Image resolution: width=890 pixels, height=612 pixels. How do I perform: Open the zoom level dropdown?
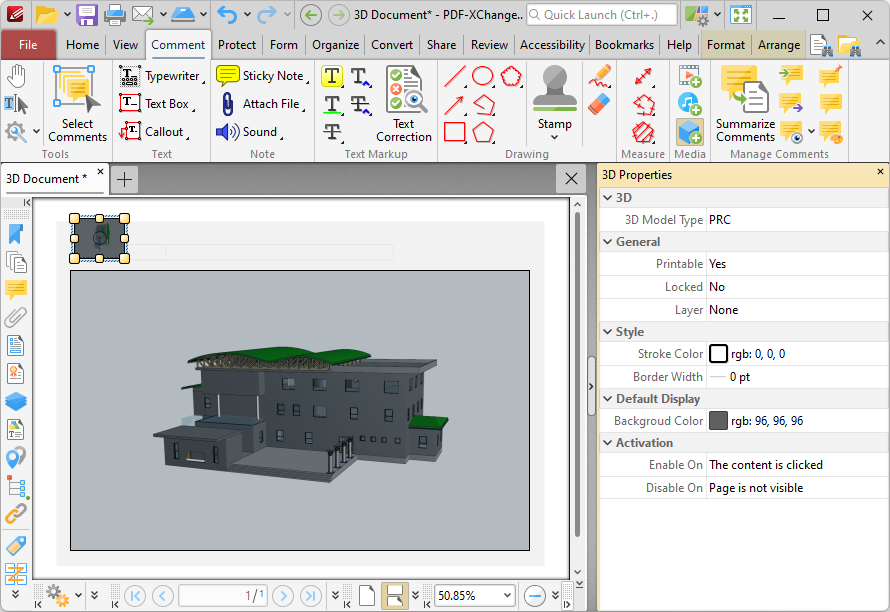[507, 596]
